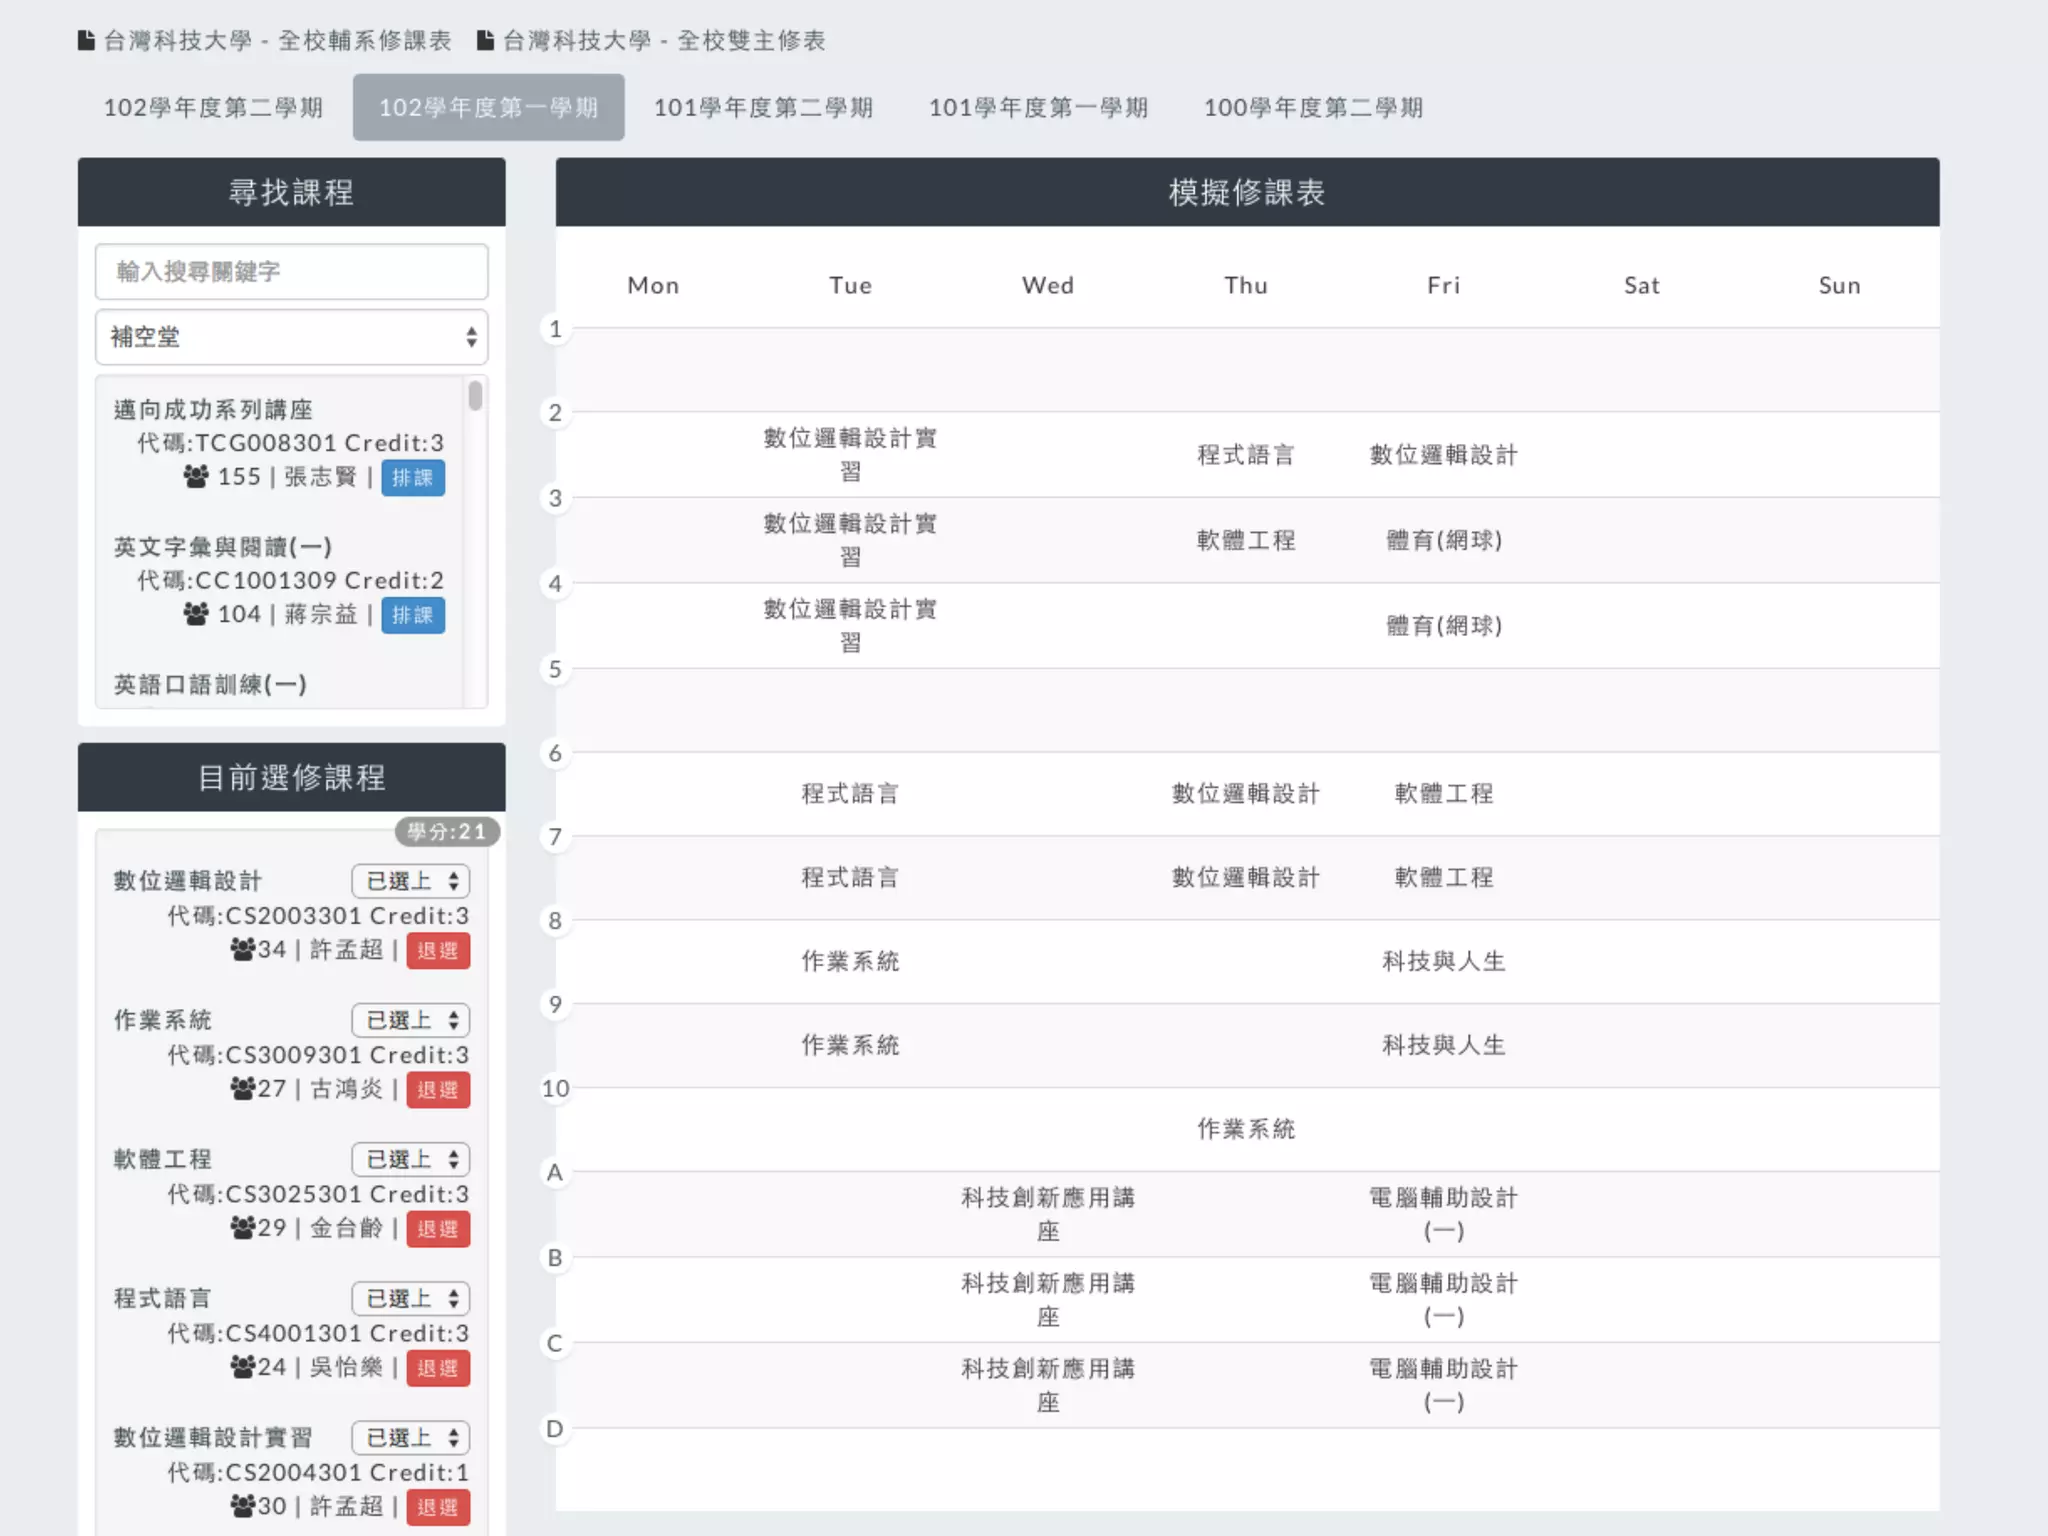Open 已選上 status dropdown for 數位邏輯設計
The width and height of the screenshot is (2048, 1536).
pos(410,880)
